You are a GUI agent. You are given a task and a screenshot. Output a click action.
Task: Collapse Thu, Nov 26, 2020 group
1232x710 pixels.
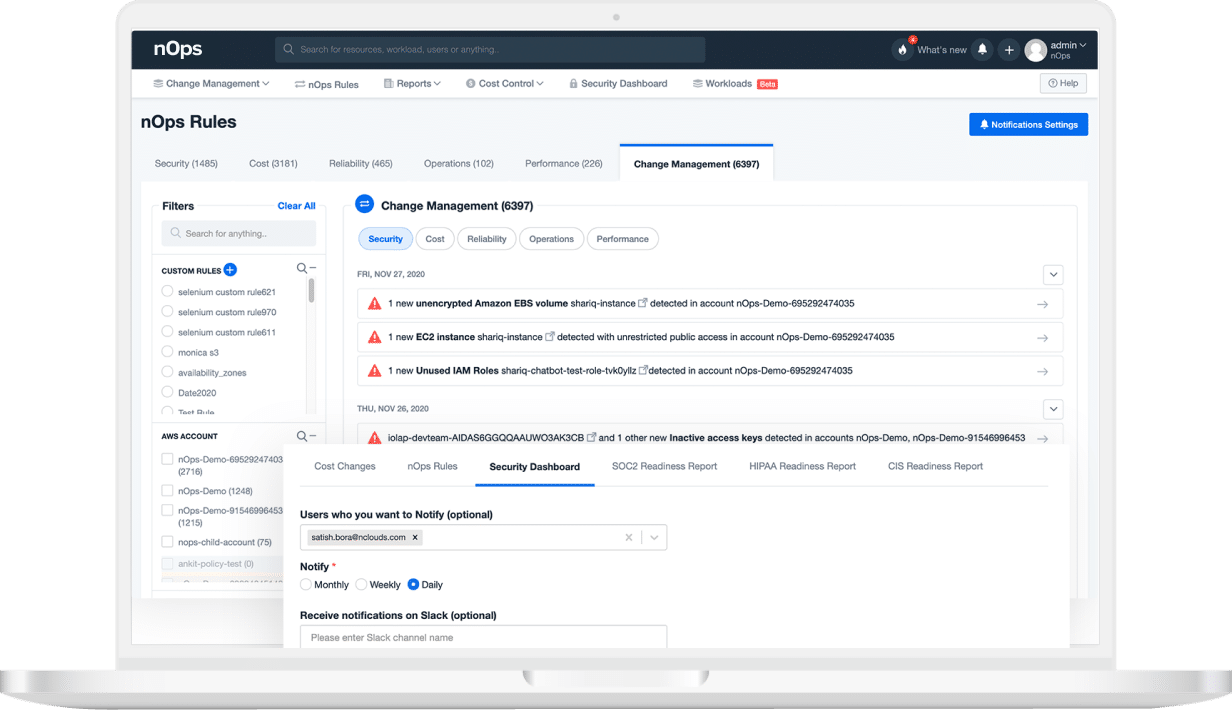tap(1053, 409)
